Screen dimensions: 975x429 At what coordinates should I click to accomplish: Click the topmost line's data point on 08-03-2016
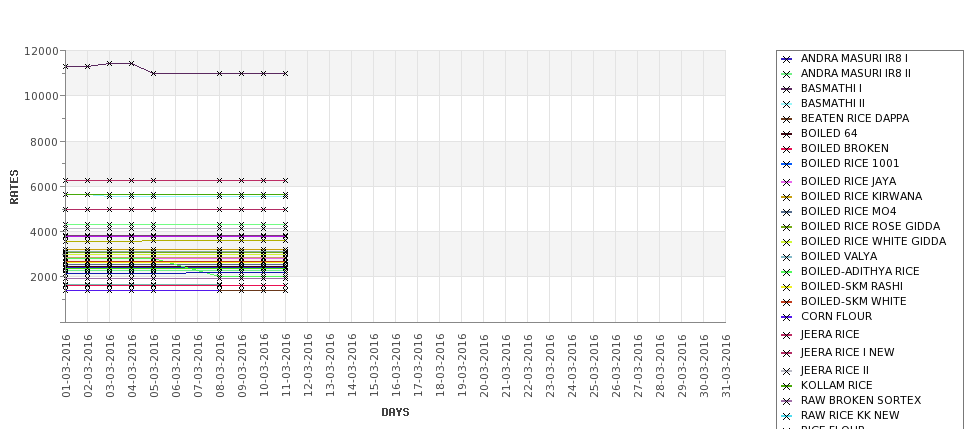[219, 73]
